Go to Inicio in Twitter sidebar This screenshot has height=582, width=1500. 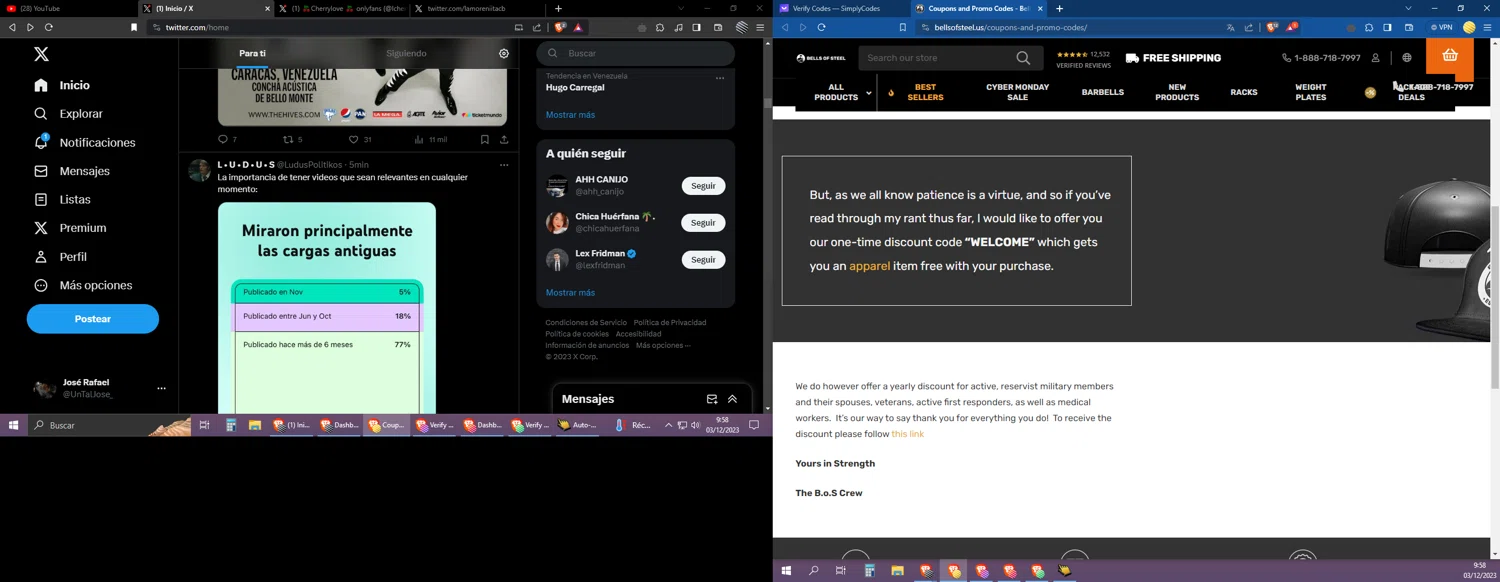(62, 85)
